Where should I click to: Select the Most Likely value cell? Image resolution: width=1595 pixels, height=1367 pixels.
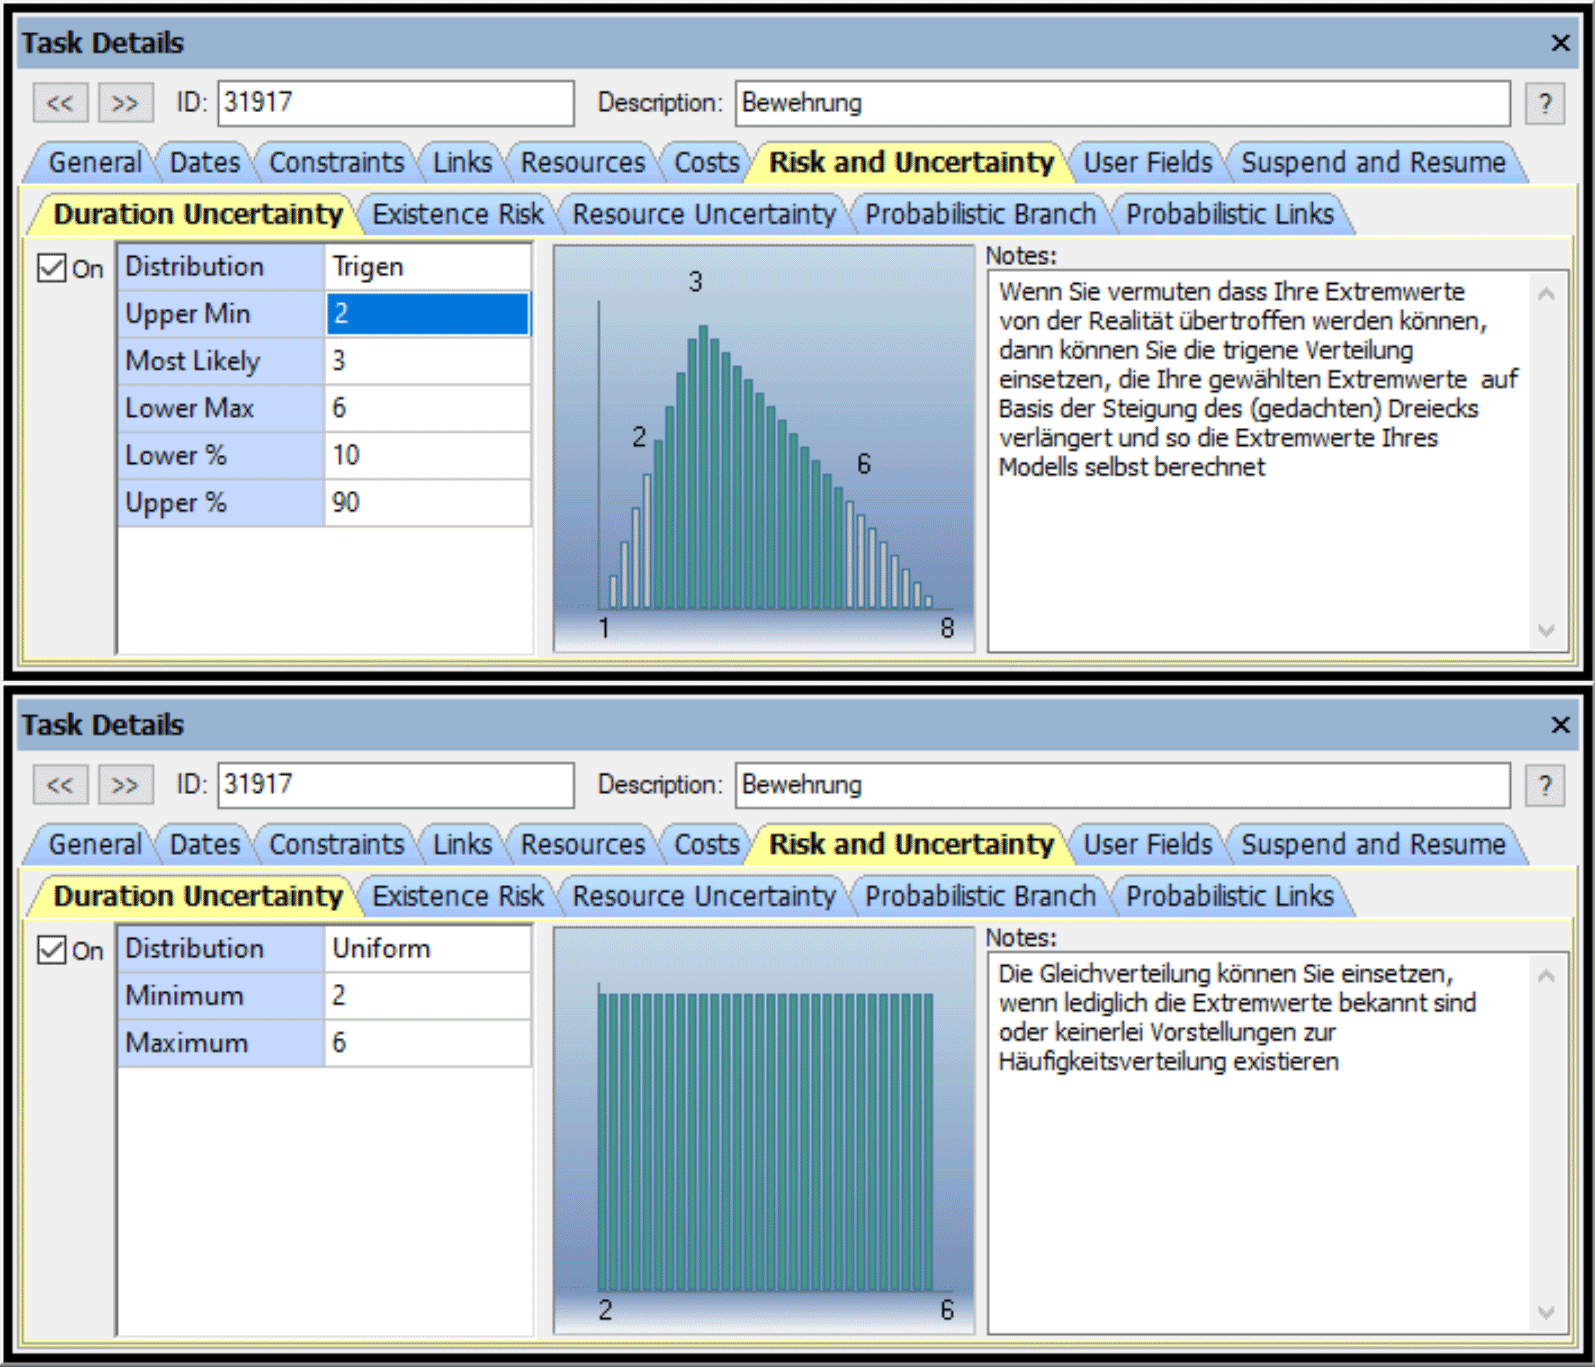pyautogui.click(x=426, y=361)
